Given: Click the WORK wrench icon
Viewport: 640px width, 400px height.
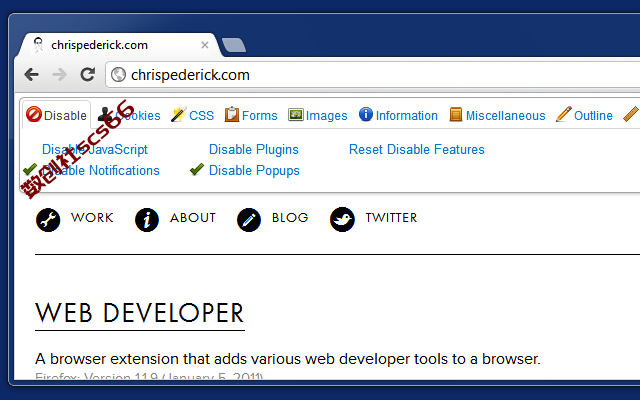Looking at the screenshot, I should pyautogui.click(x=48, y=220).
